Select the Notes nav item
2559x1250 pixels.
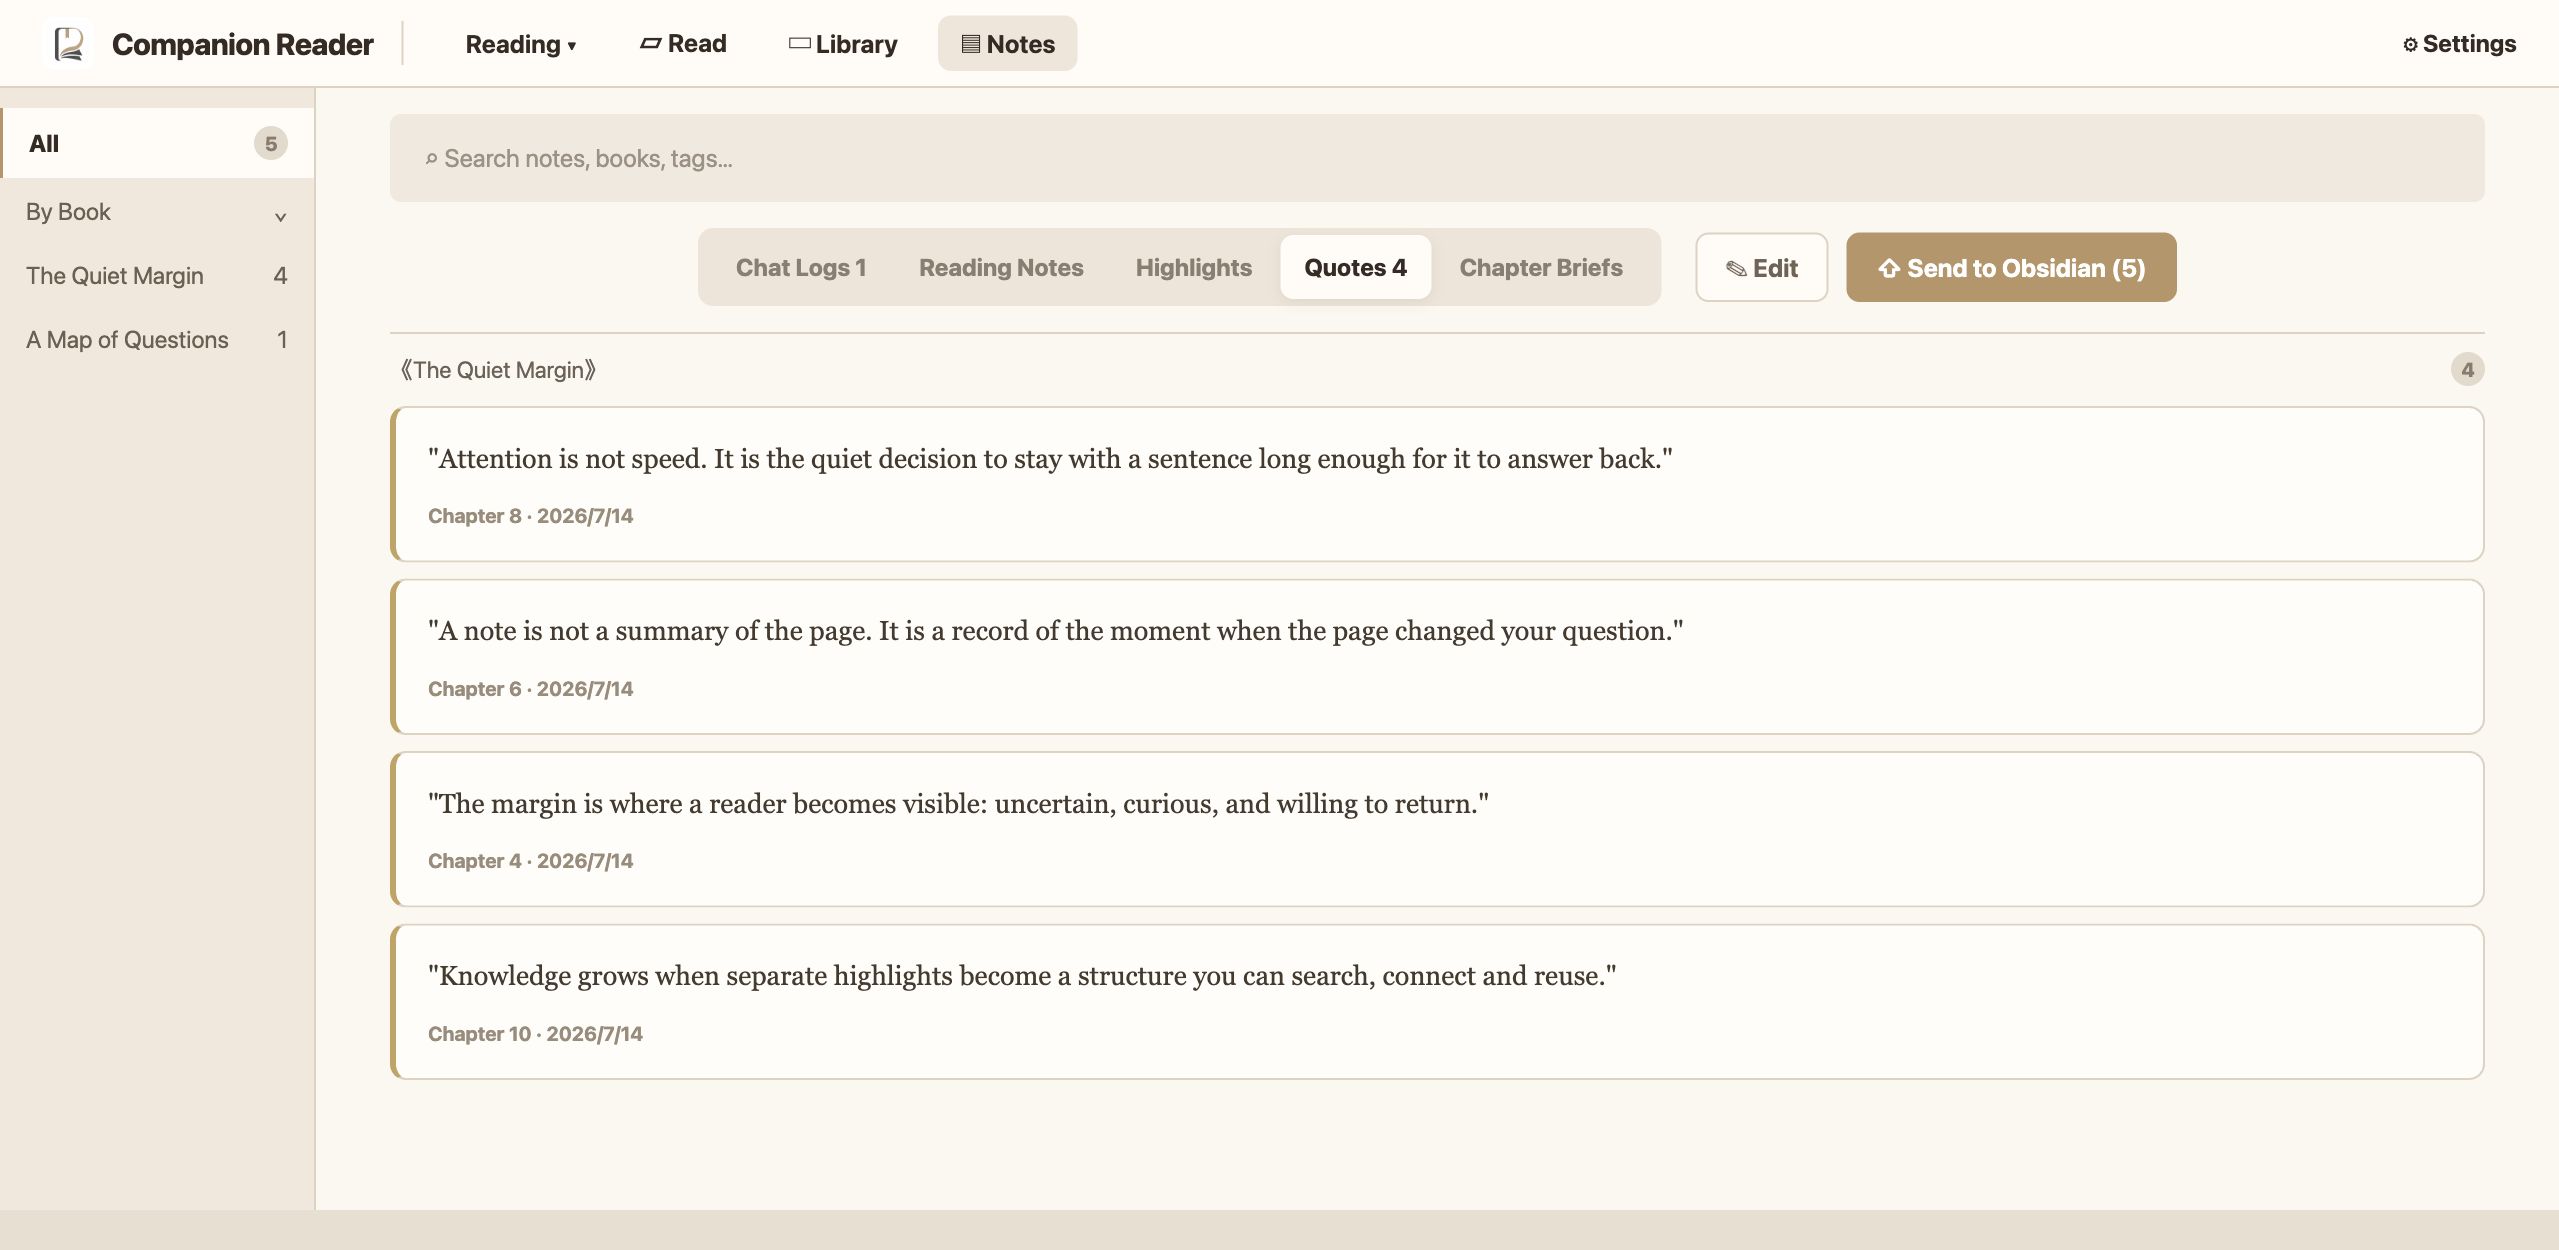click(x=1007, y=44)
